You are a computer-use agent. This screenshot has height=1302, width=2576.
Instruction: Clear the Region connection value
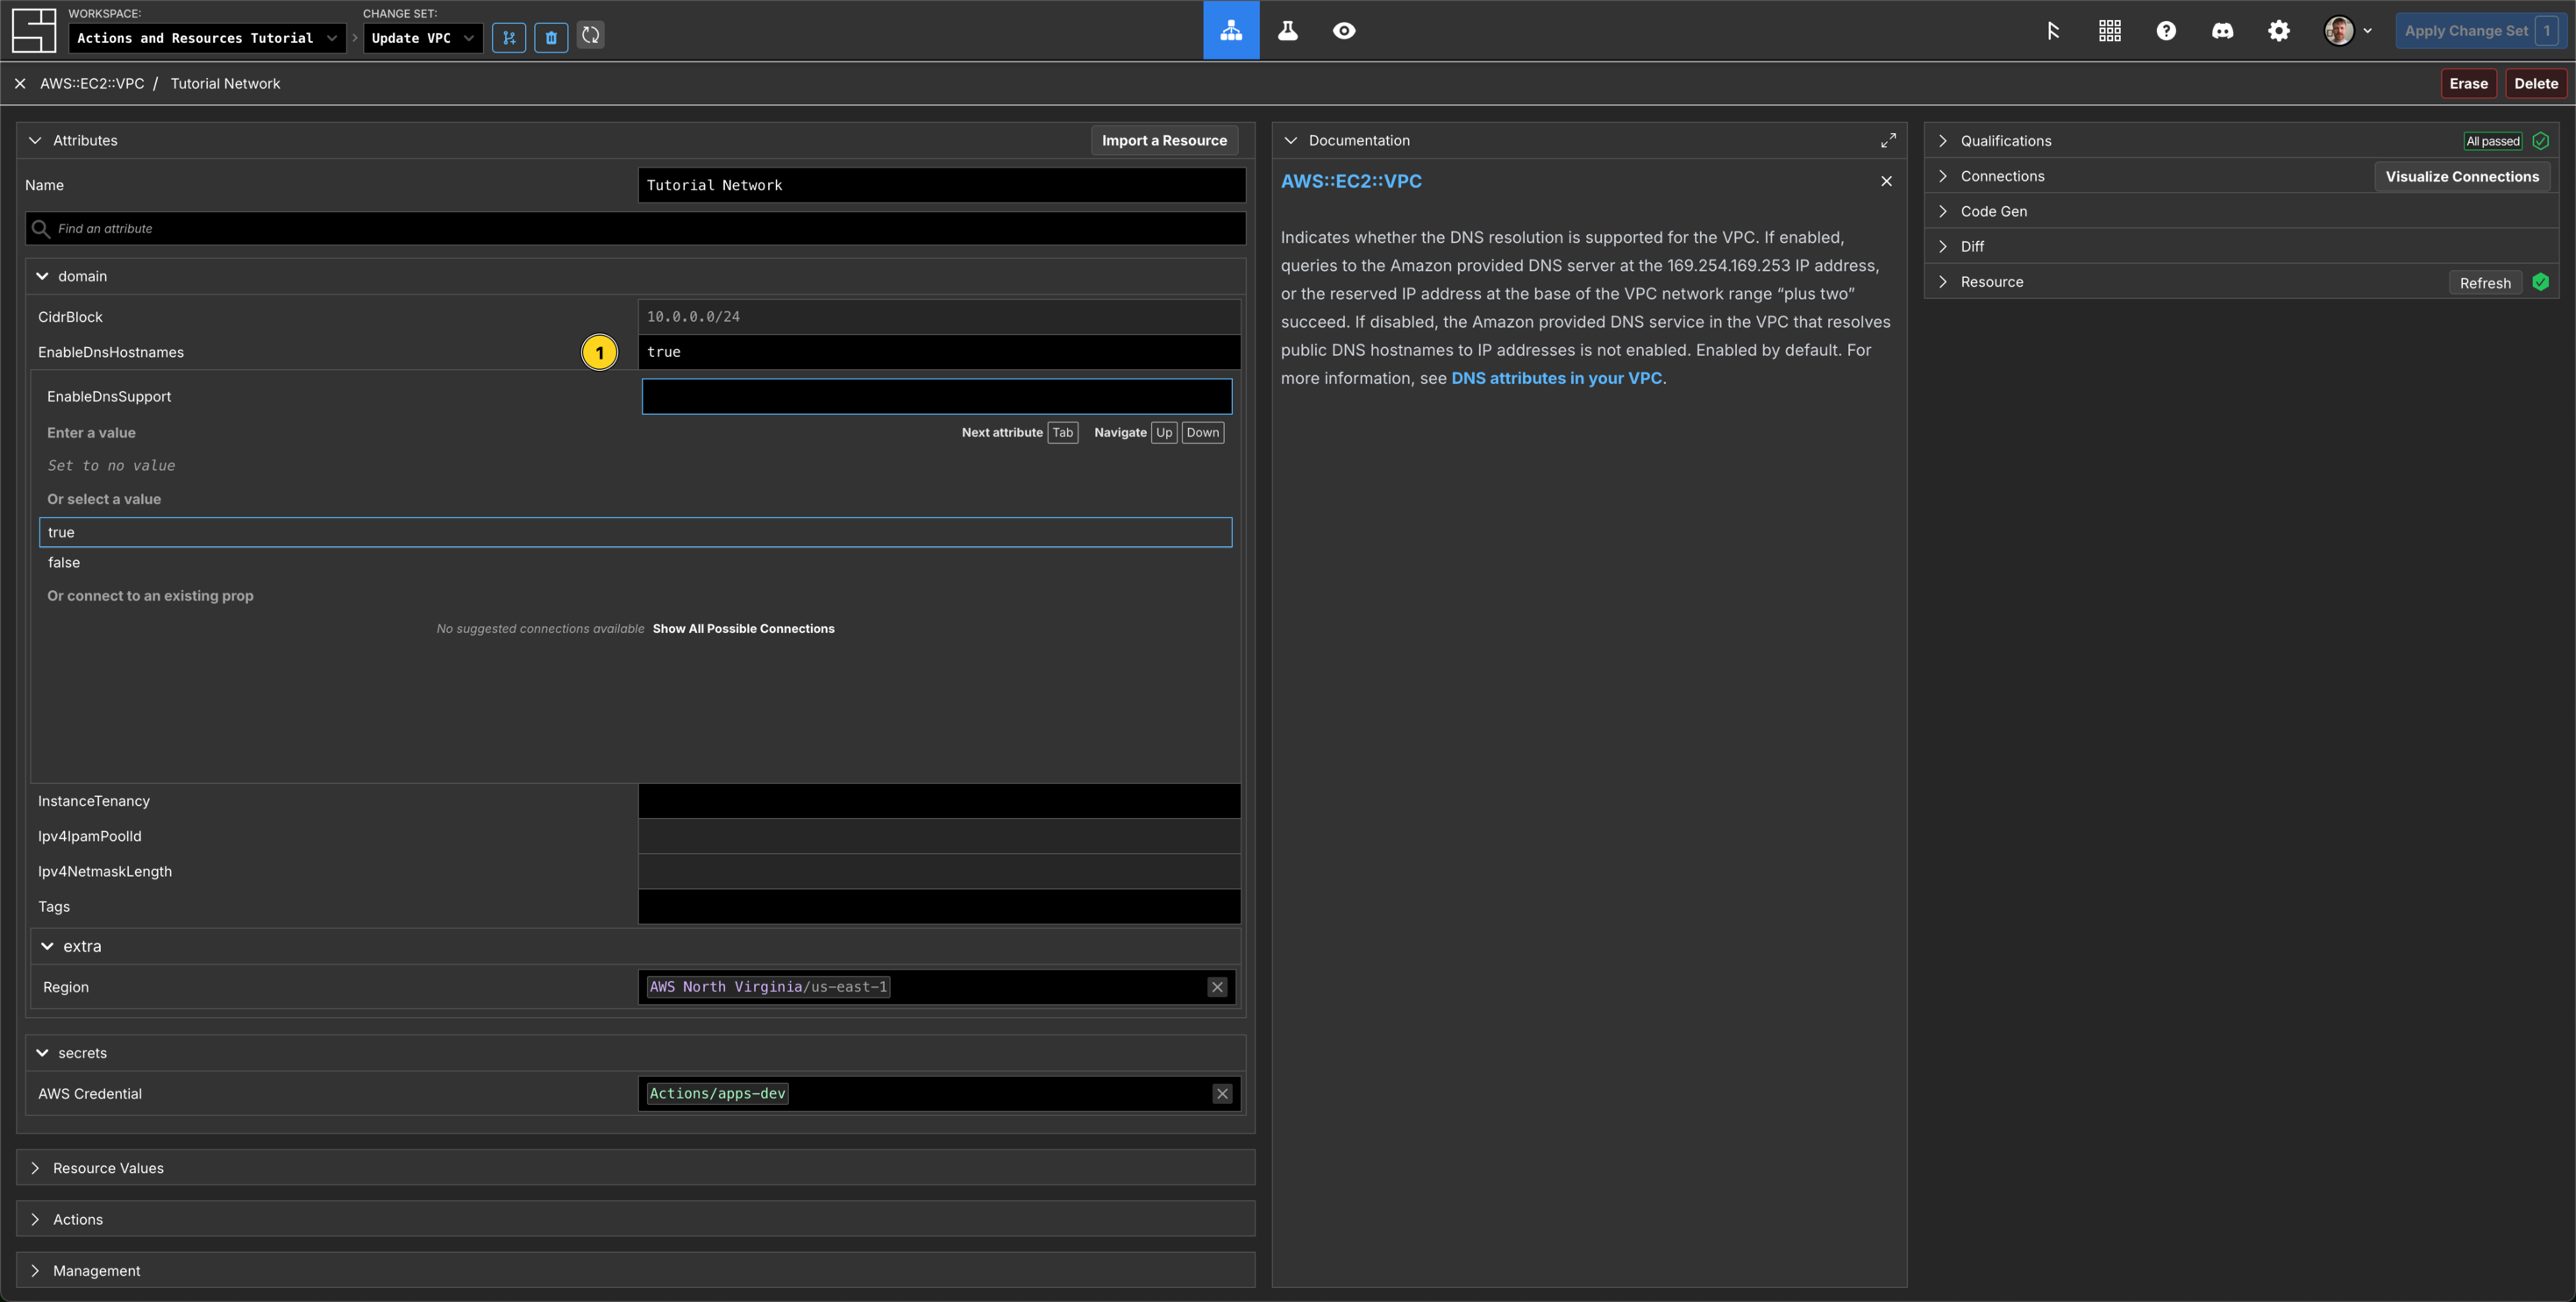click(1217, 986)
